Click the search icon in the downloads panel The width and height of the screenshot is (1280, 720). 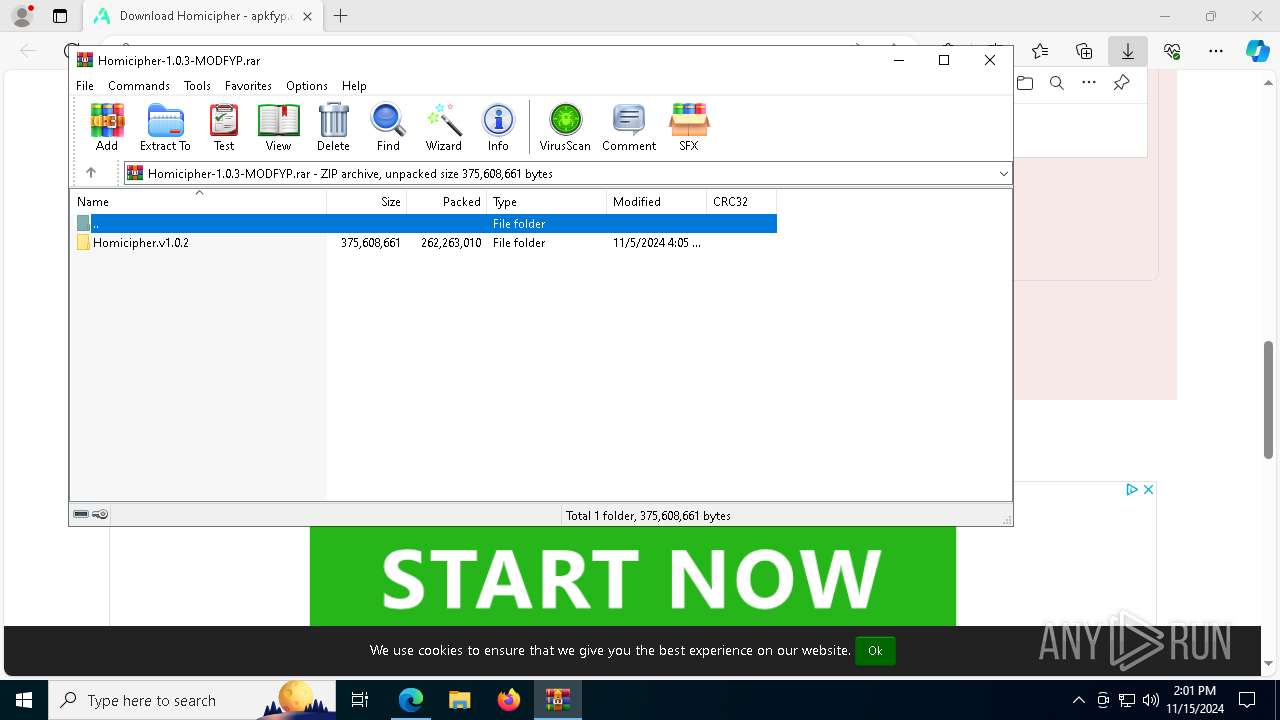click(1057, 83)
